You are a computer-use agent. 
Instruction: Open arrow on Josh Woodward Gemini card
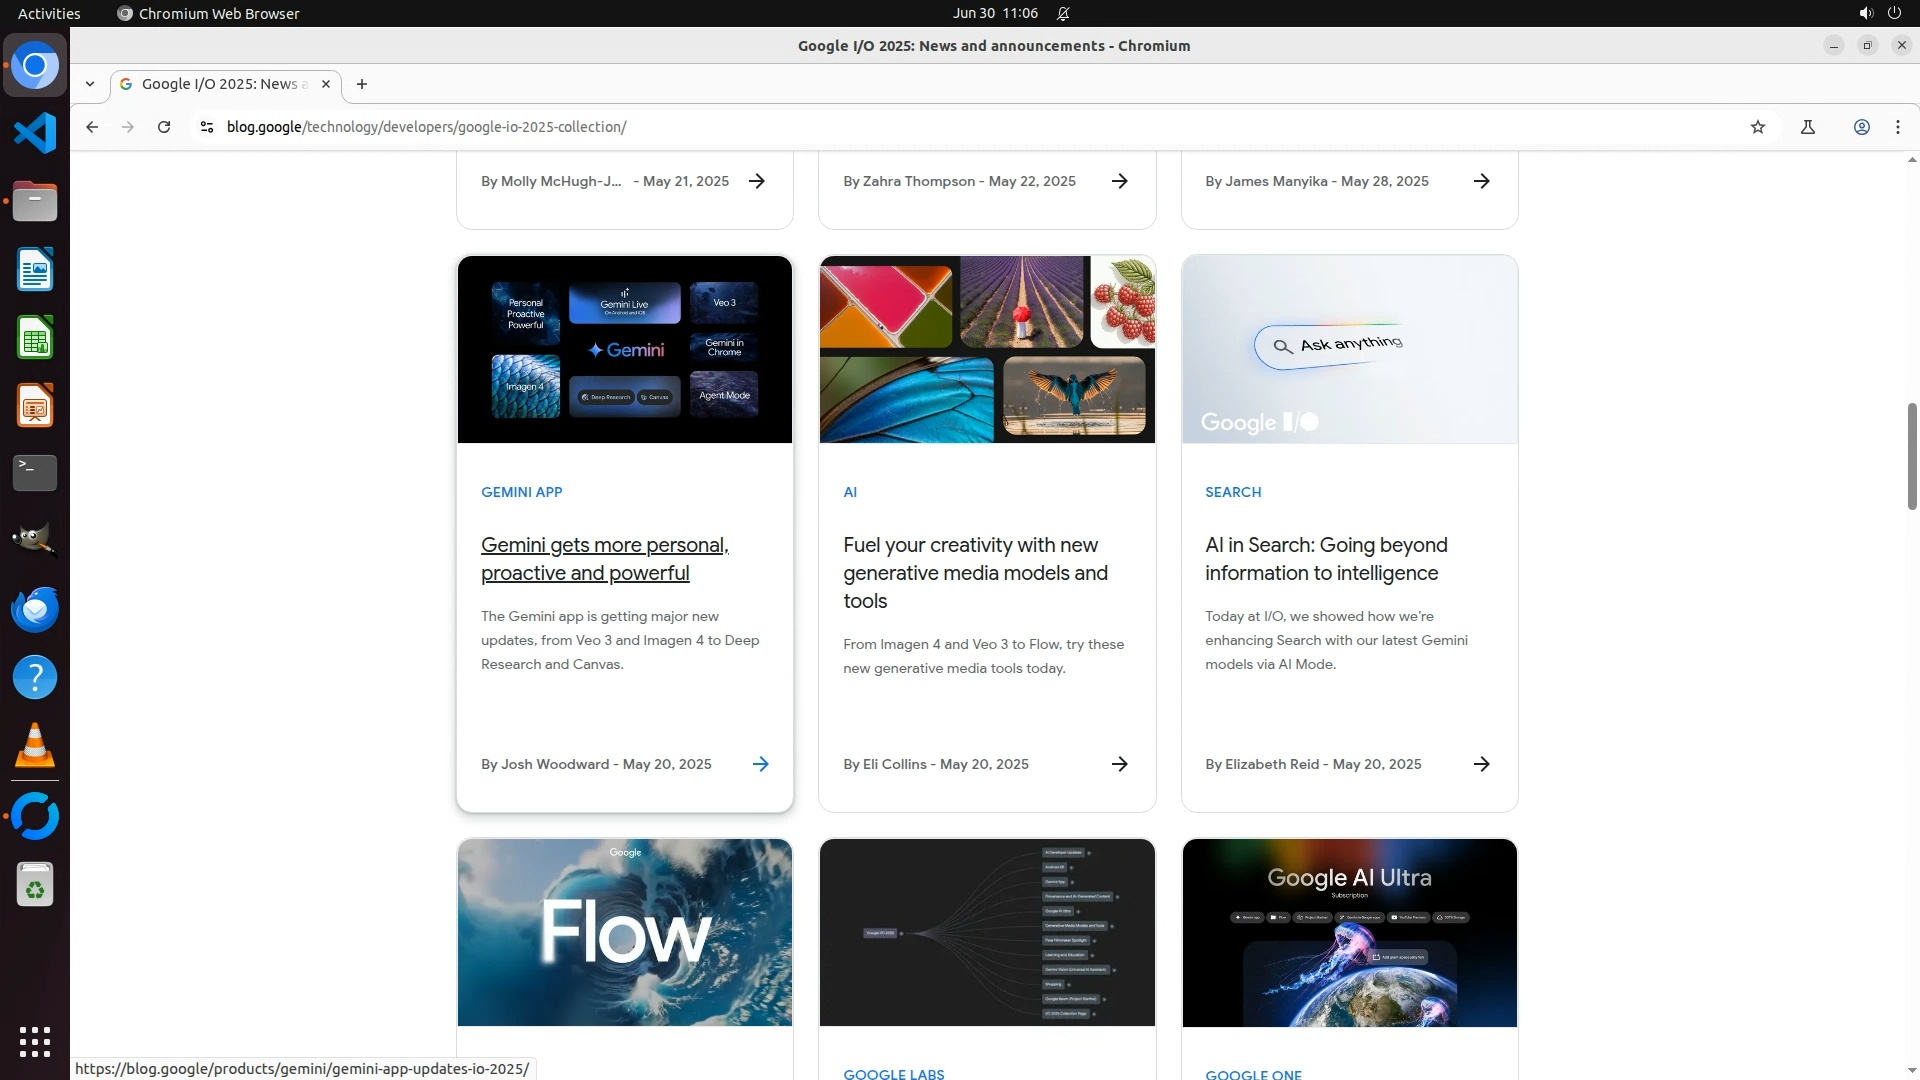(x=760, y=764)
